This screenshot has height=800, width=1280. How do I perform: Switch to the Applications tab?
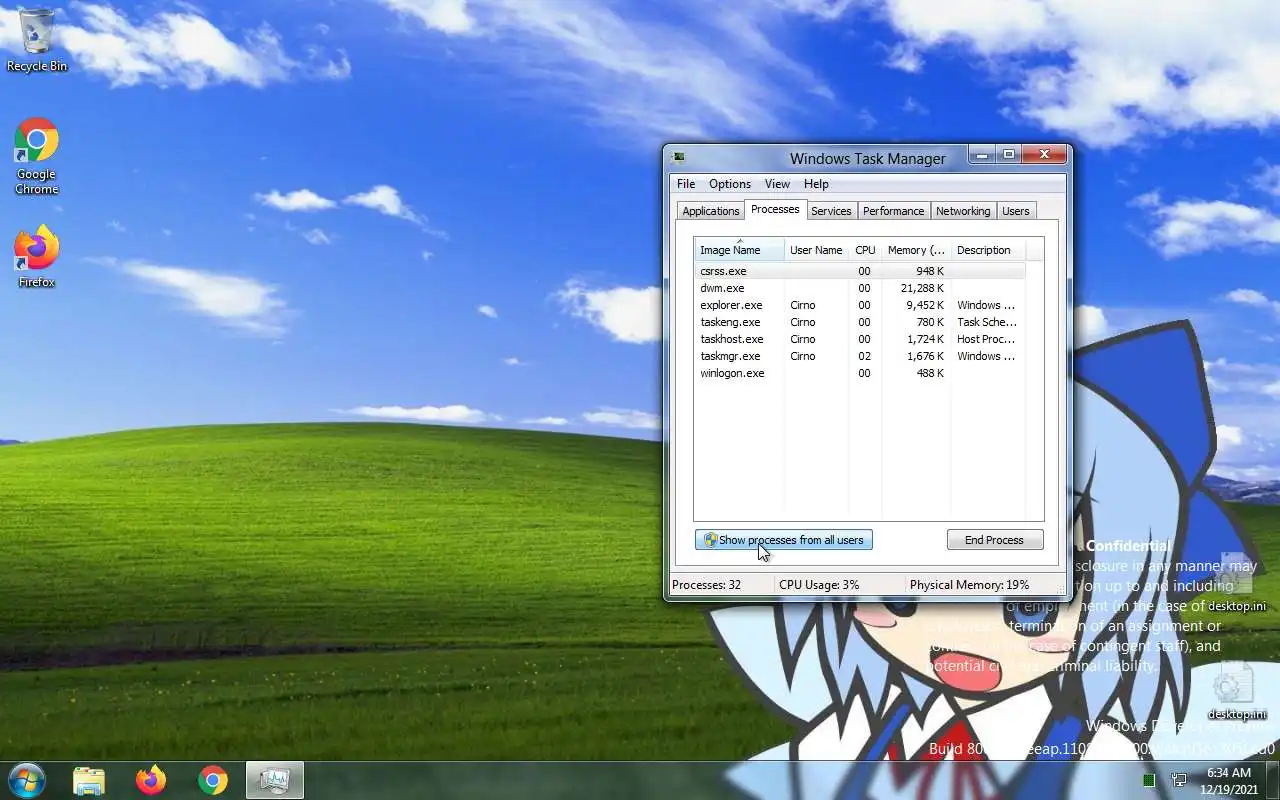click(x=710, y=211)
